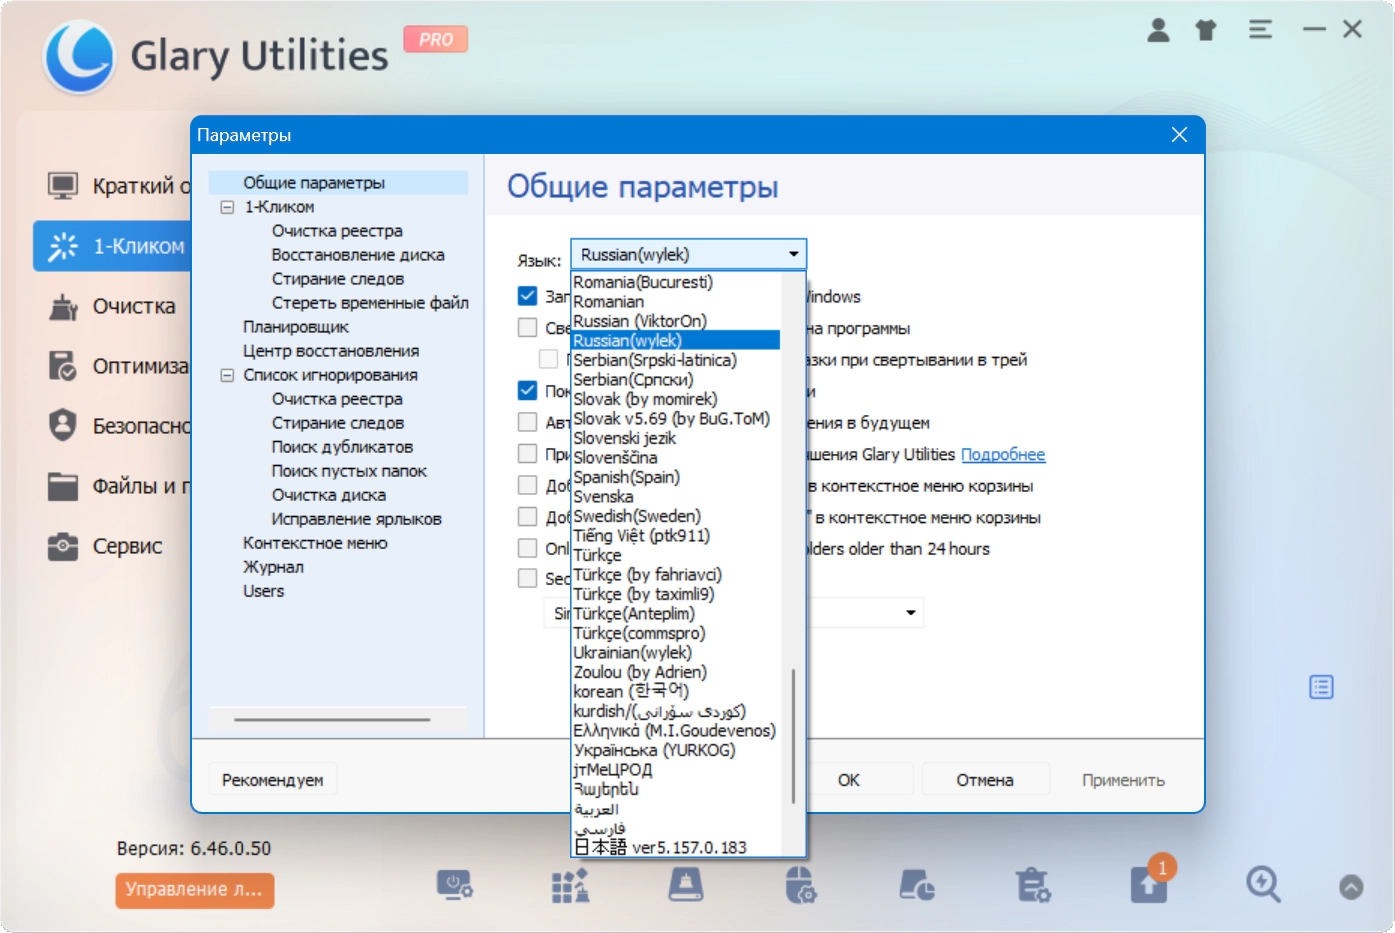Select Планировщик in the settings tree
The height and width of the screenshot is (933, 1395).
[x=296, y=327]
